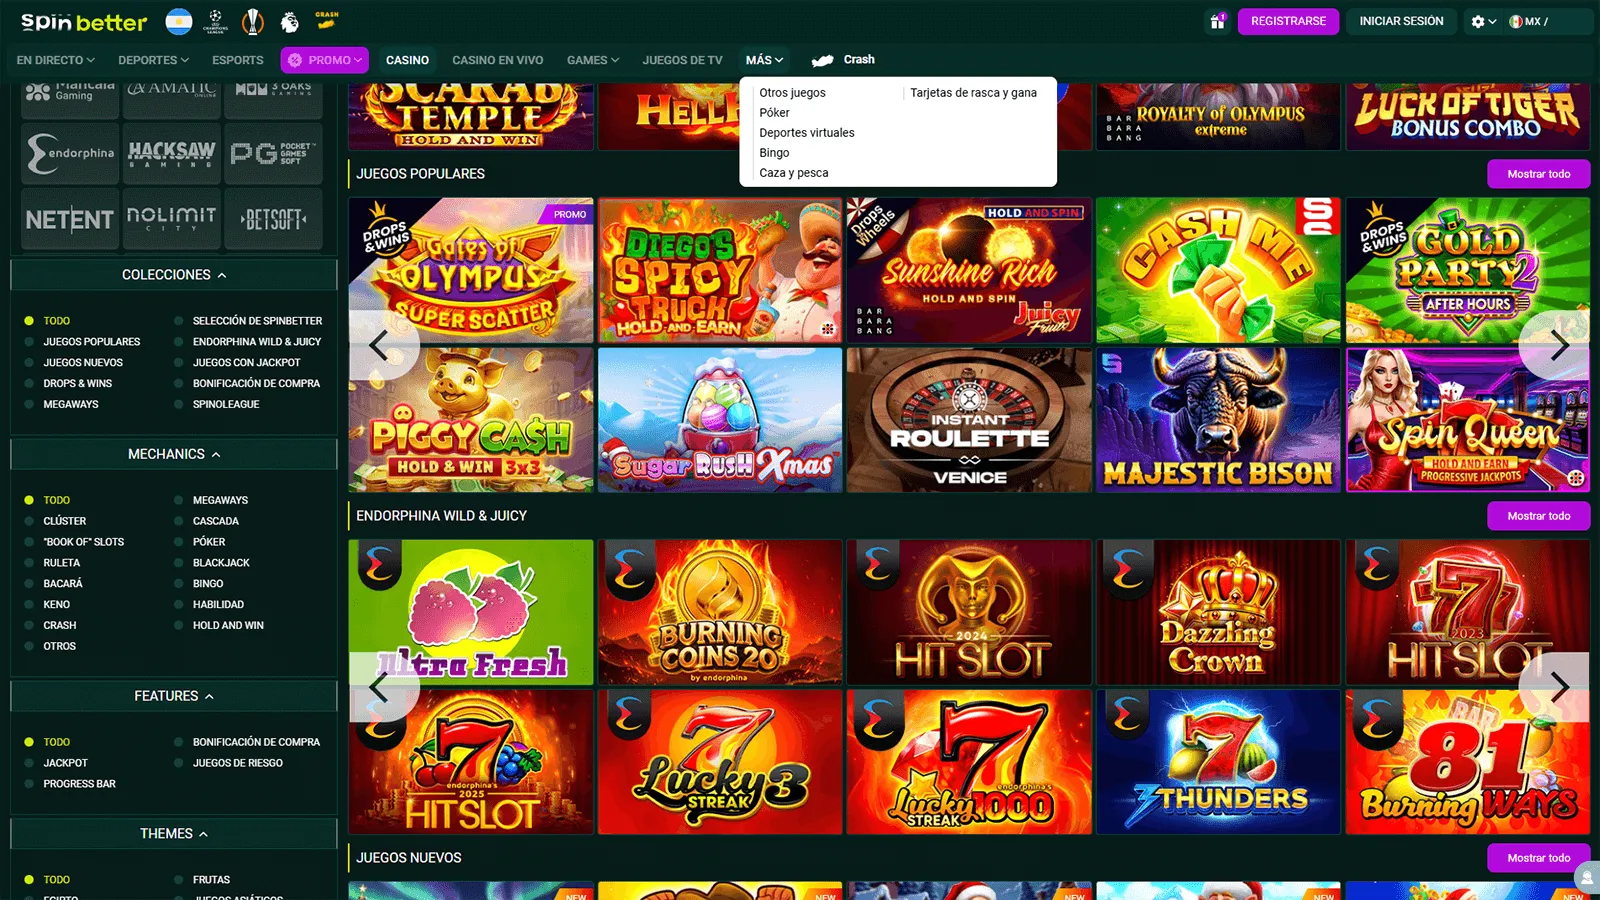Choose Bingo from the Más menu
This screenshot has width=1600, height=900.
(x=774, y=153)
